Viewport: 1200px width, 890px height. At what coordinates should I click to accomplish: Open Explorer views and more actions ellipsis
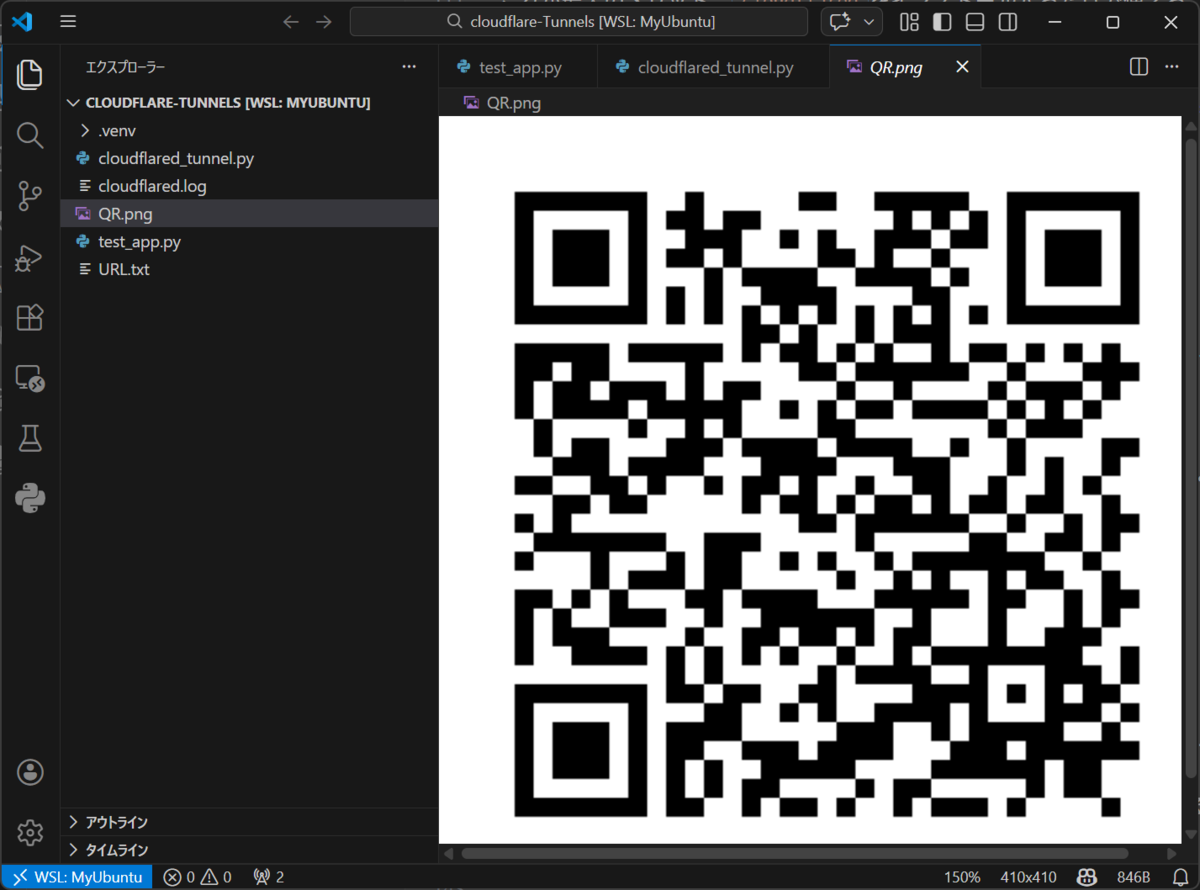(x=409, y=67)
